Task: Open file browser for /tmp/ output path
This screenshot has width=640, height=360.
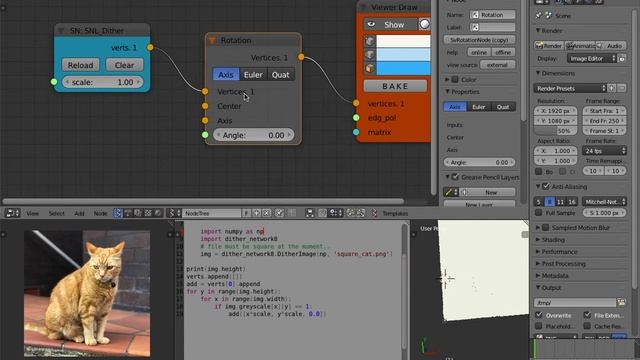Action: pos(621,302)
